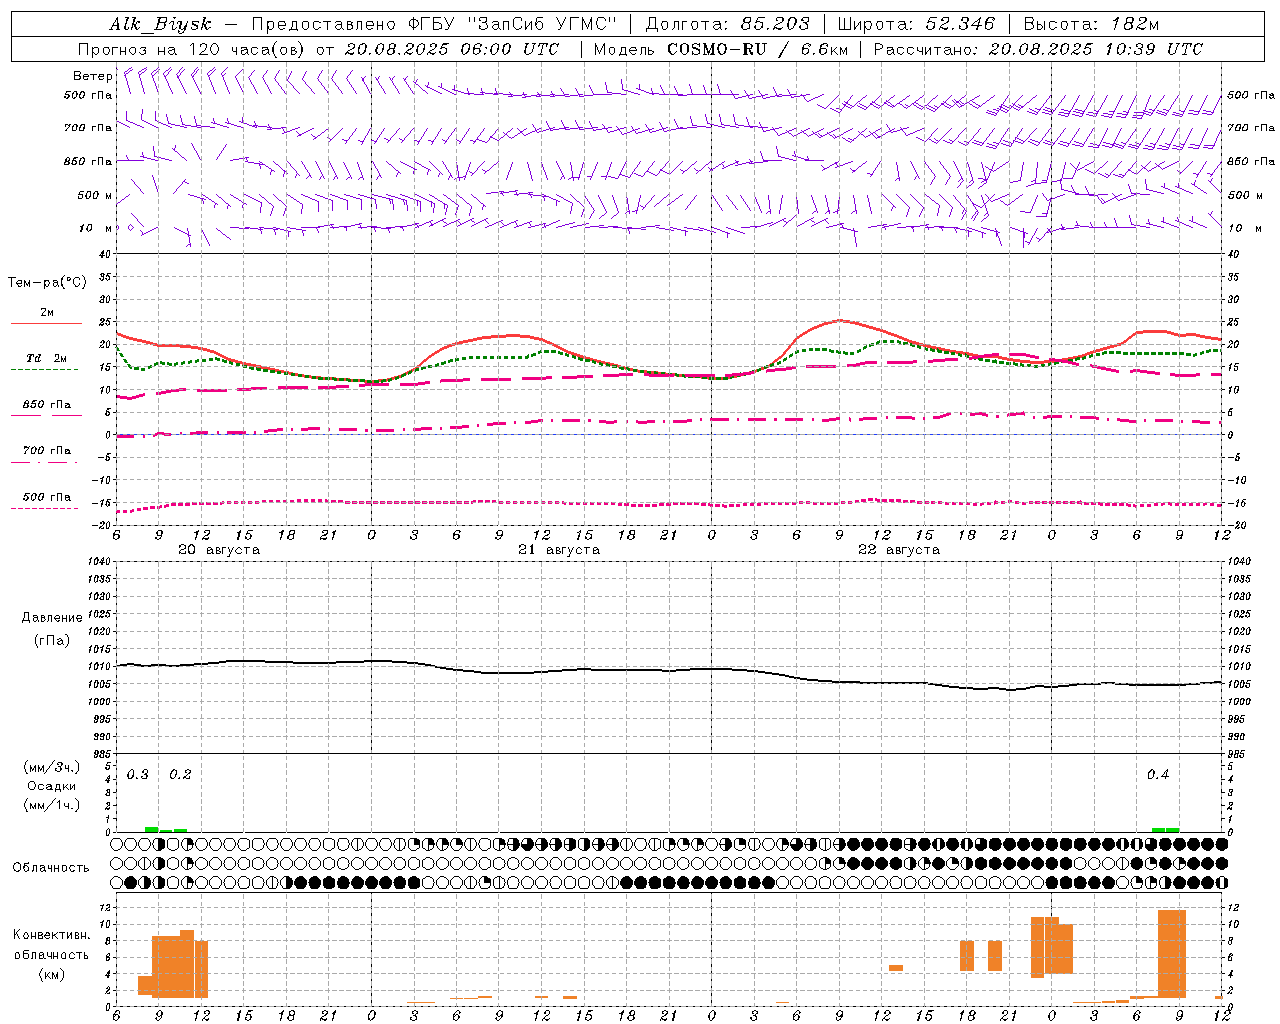Click the Тем-ра(°C) axis title
The height and width of the screenshot is (1024, 1280).
pyautogui.click(x=47, y=283)
